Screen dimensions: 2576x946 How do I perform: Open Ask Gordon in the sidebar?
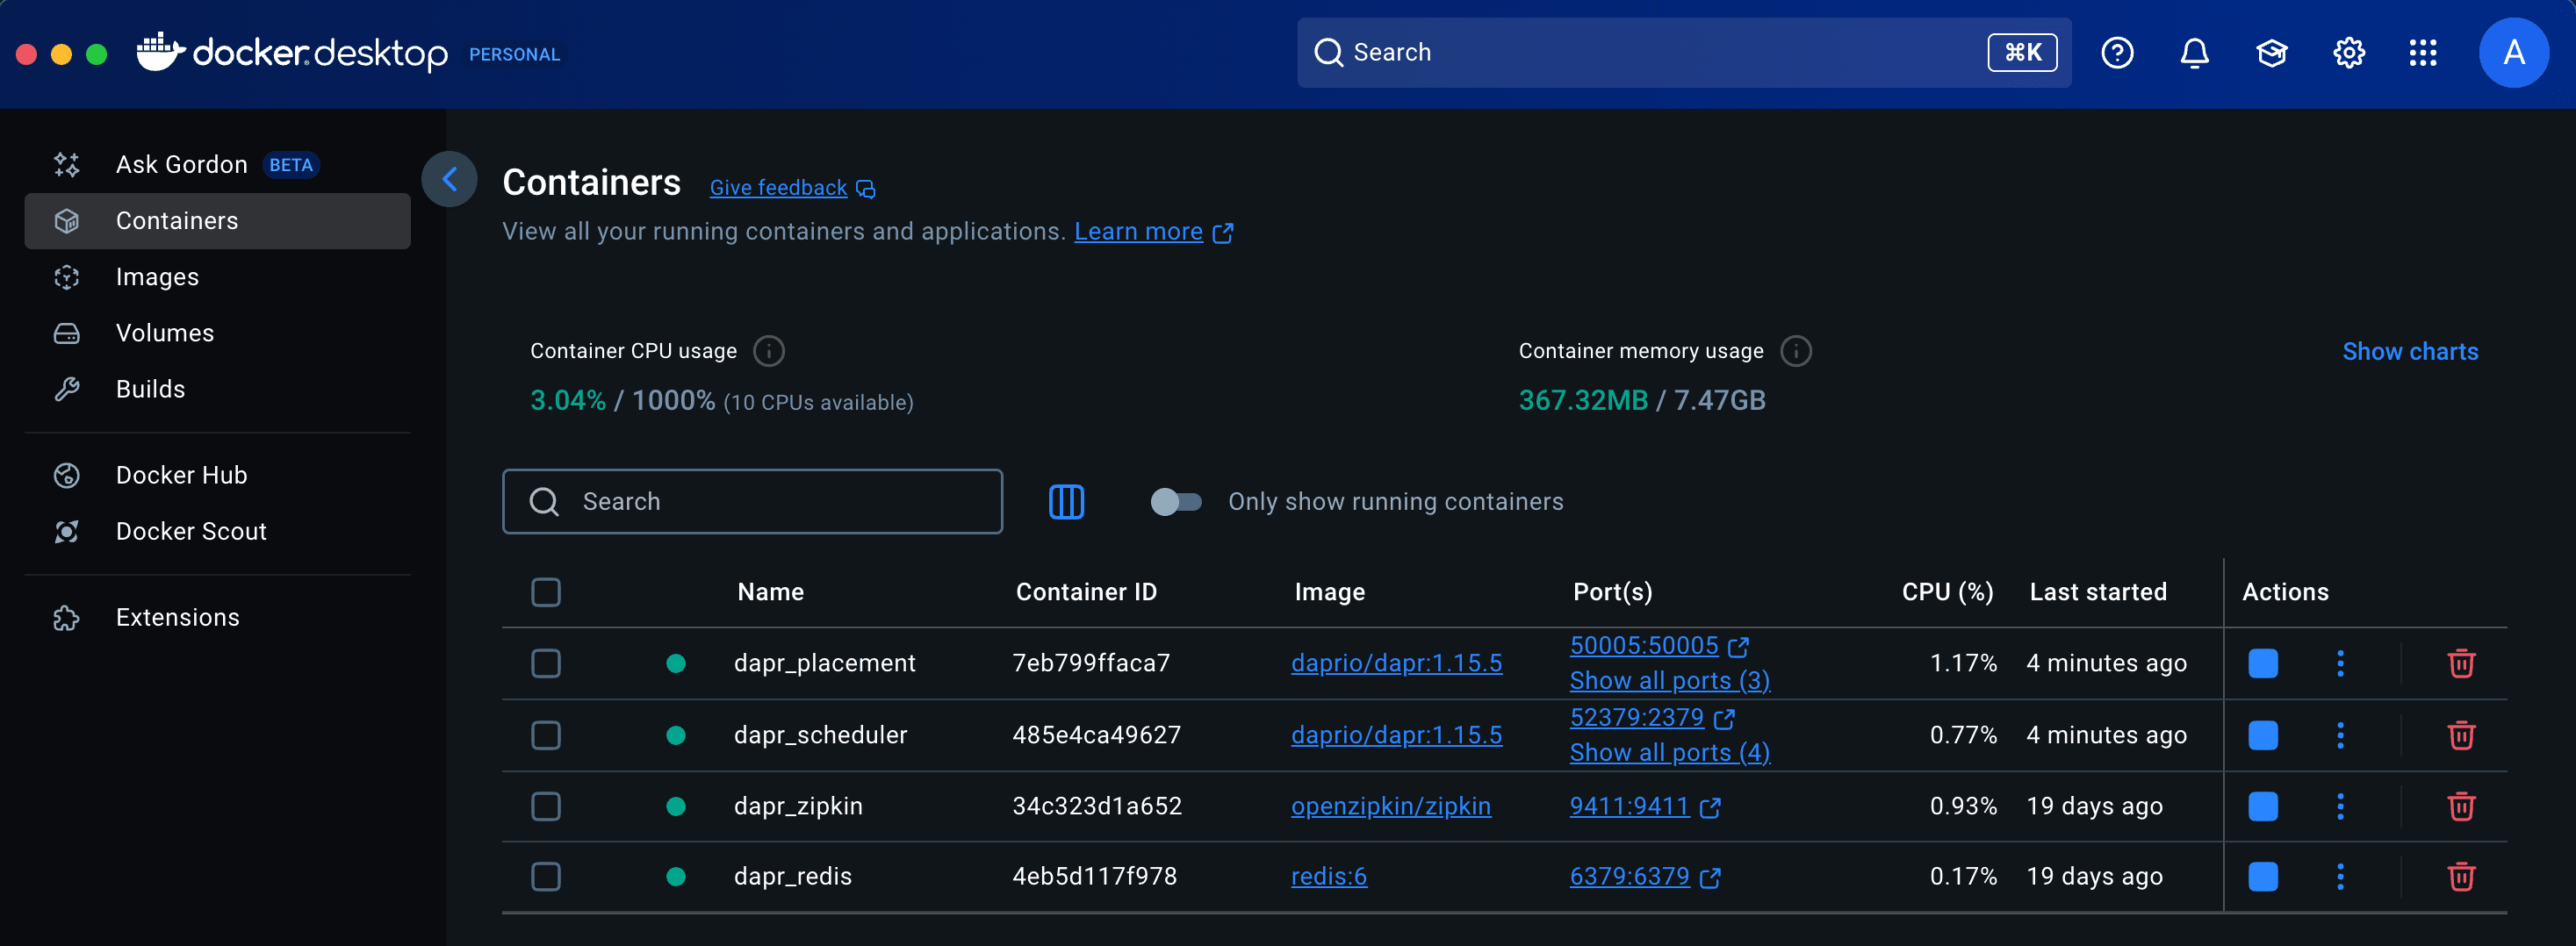point(217,165)
